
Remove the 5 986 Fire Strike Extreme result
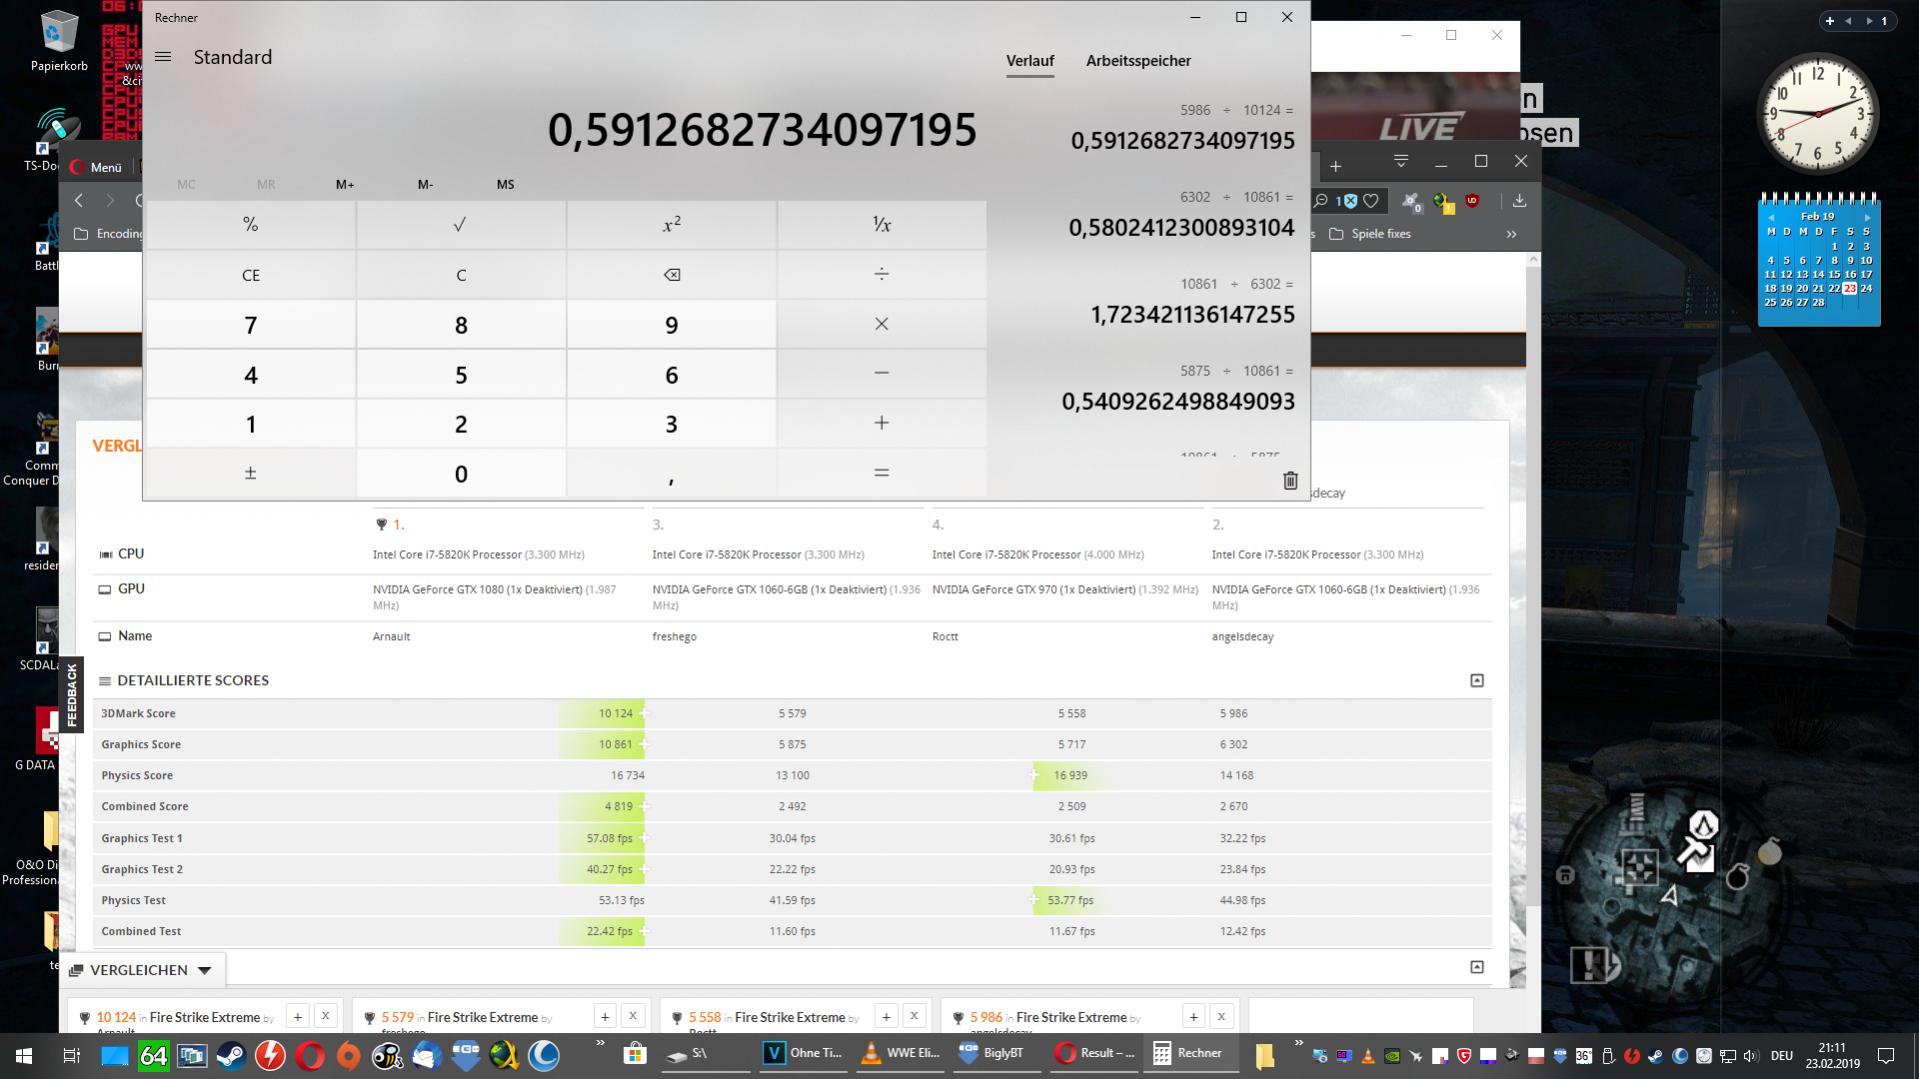tap(1221, 1016)
